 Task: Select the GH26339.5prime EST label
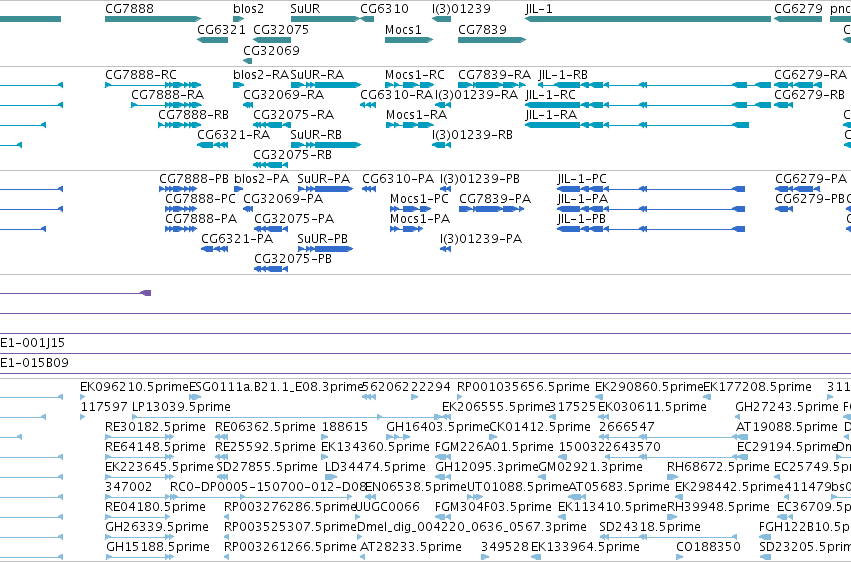pyautogui.click(x=157, y=527)
